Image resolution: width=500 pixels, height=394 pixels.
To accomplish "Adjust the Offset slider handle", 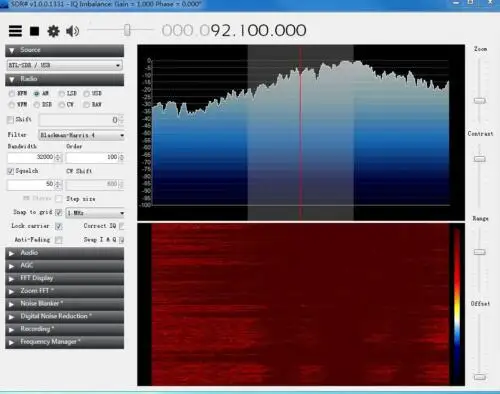I will tap(480, 377).
